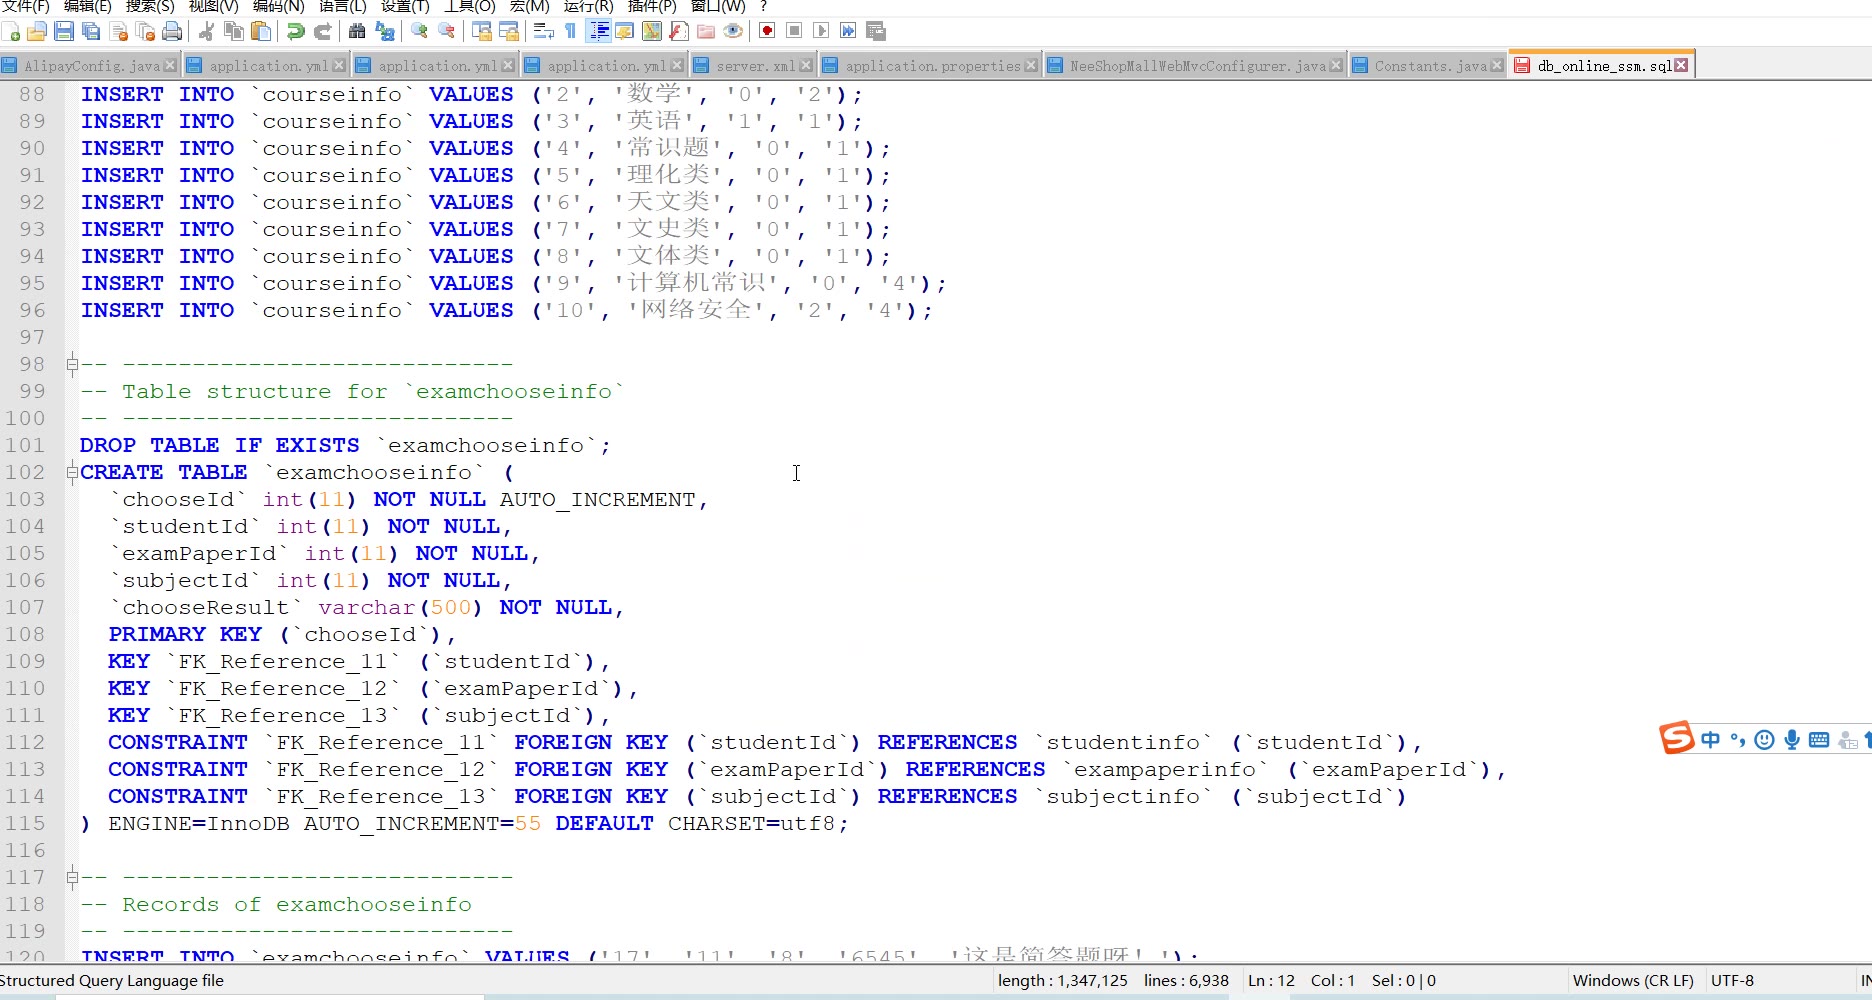Open the 插件(P) plugins menu
This screenshot has width=1872, height=1000.
point(652,6)
